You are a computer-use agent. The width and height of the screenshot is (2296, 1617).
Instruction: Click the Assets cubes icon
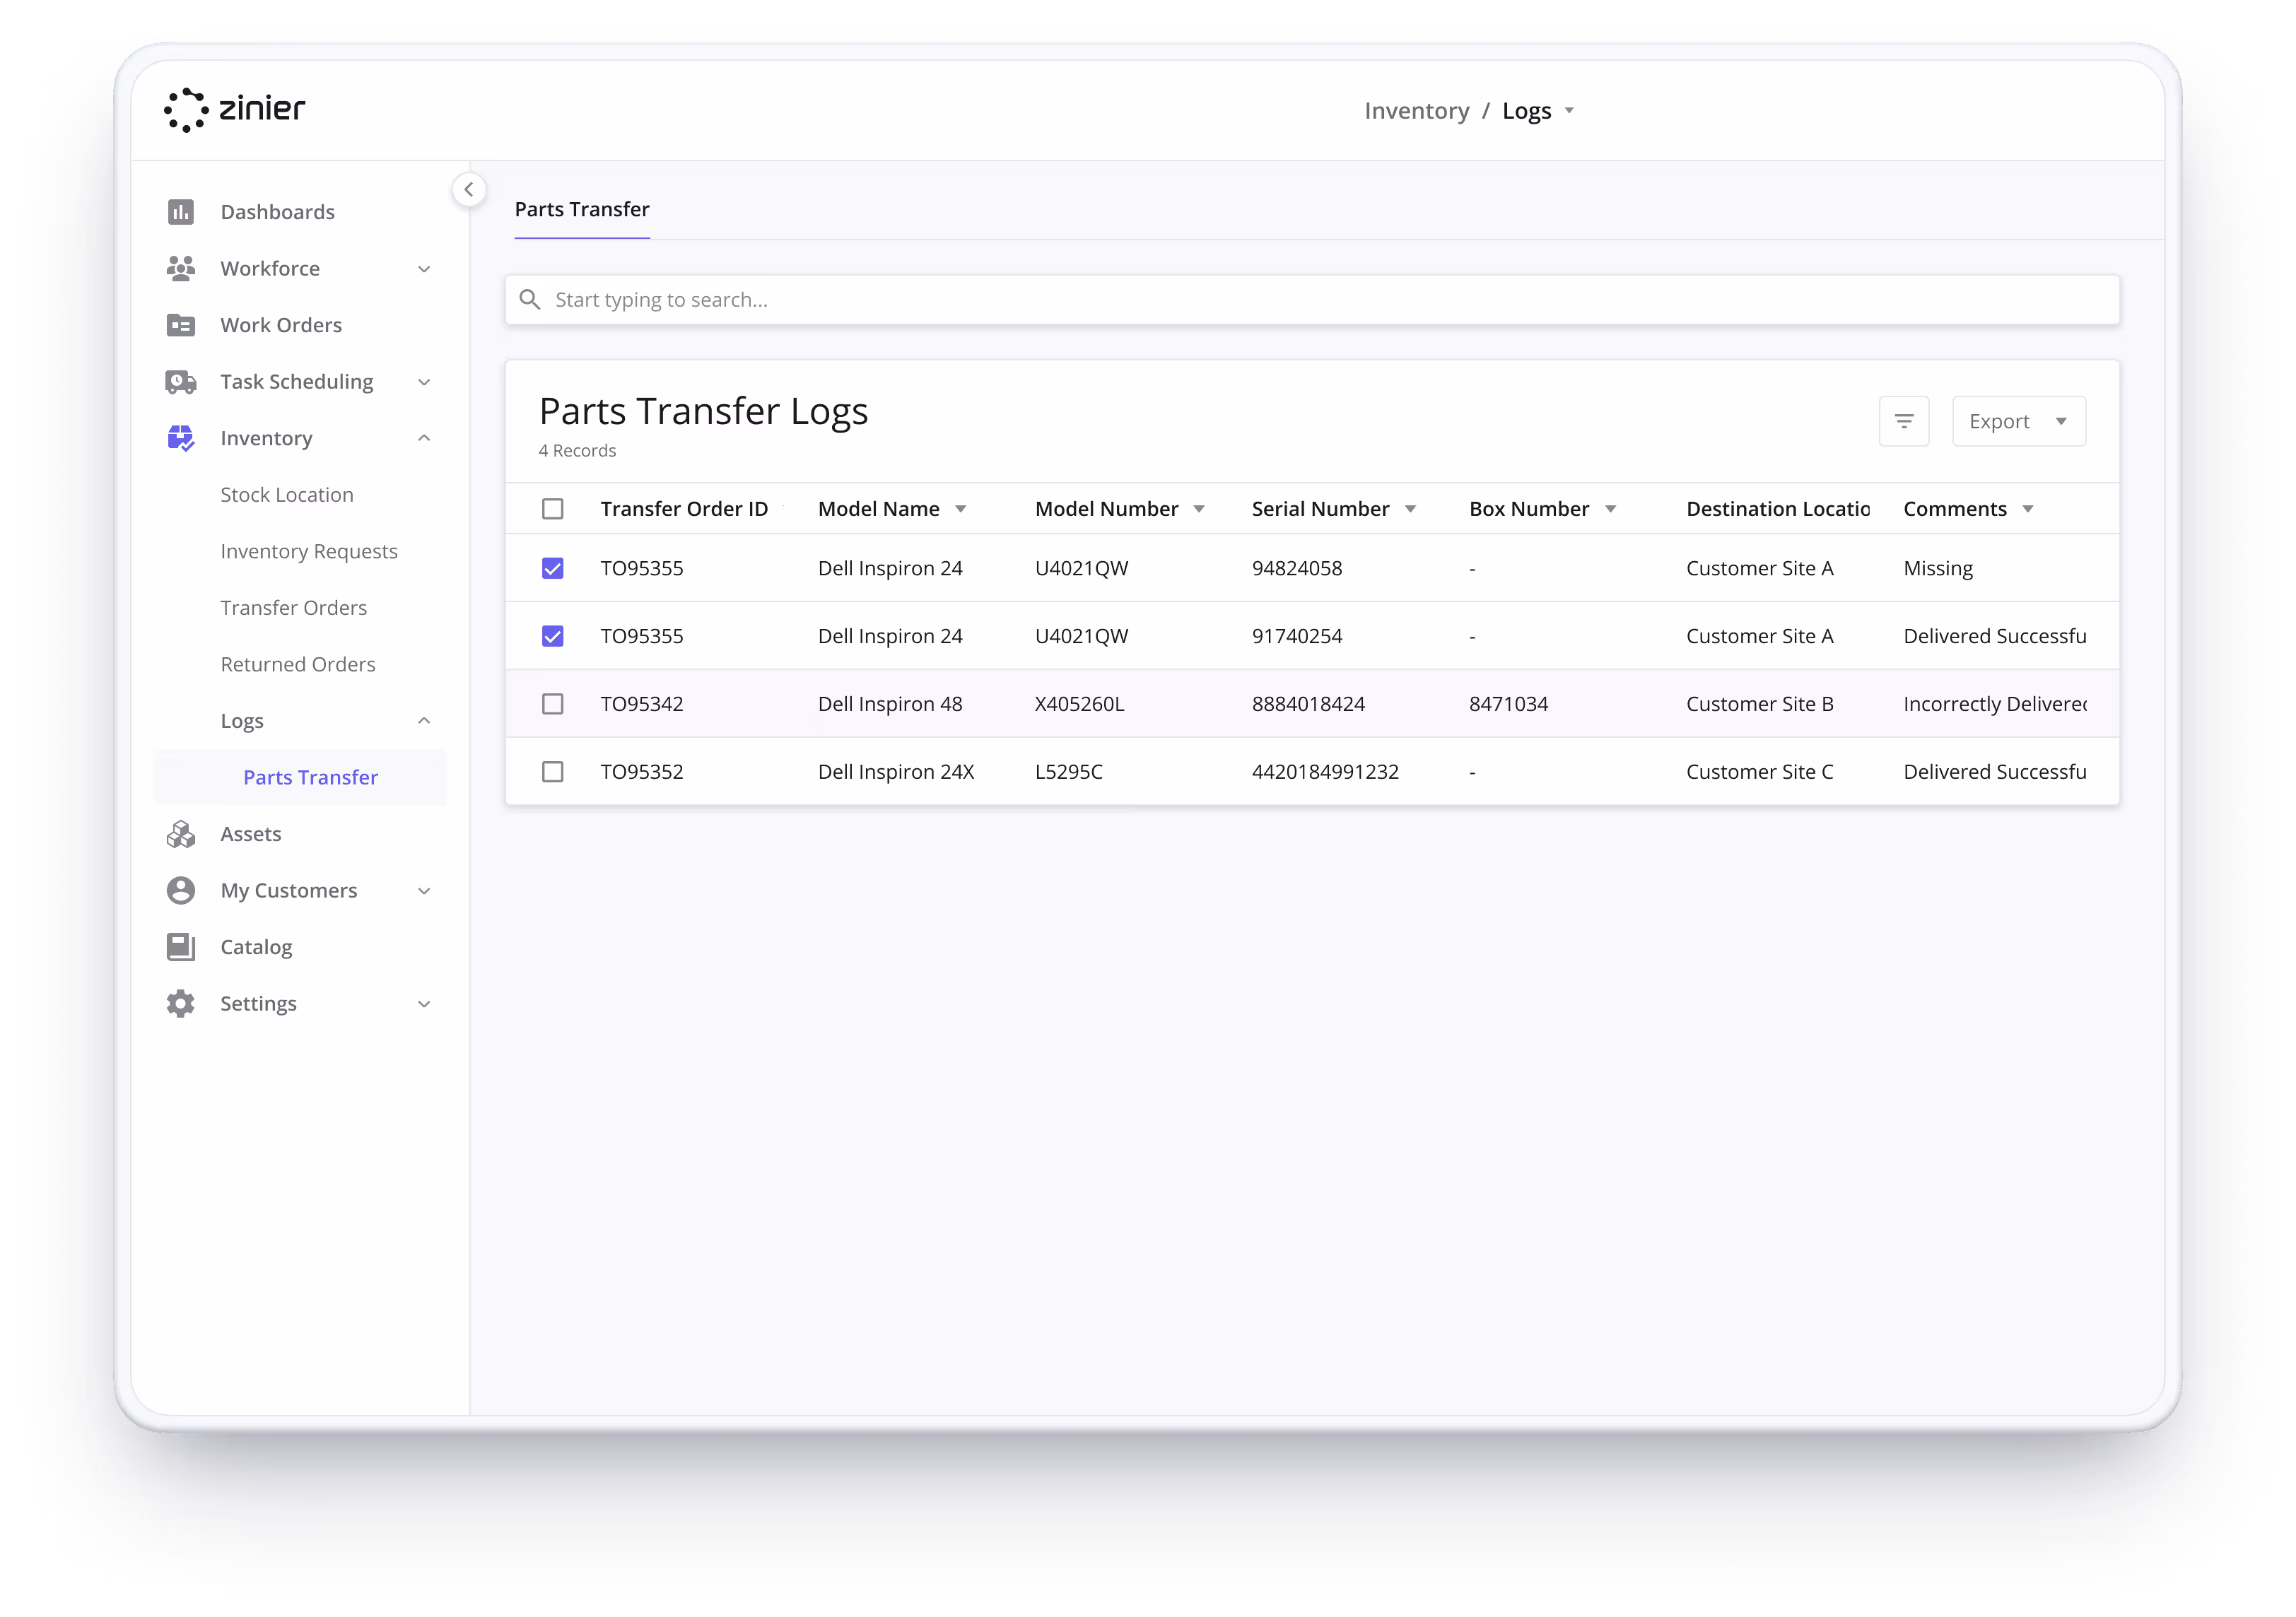pyautogui.click(x=180, y=834)
